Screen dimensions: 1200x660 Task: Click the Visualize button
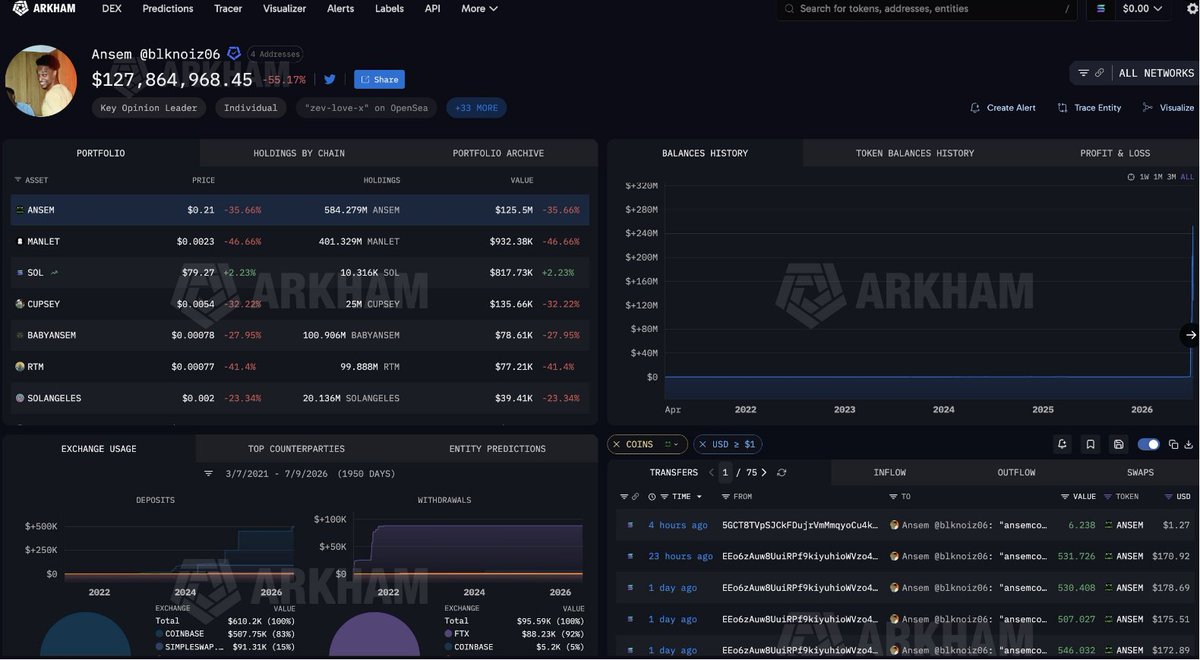pos(1168,108)
